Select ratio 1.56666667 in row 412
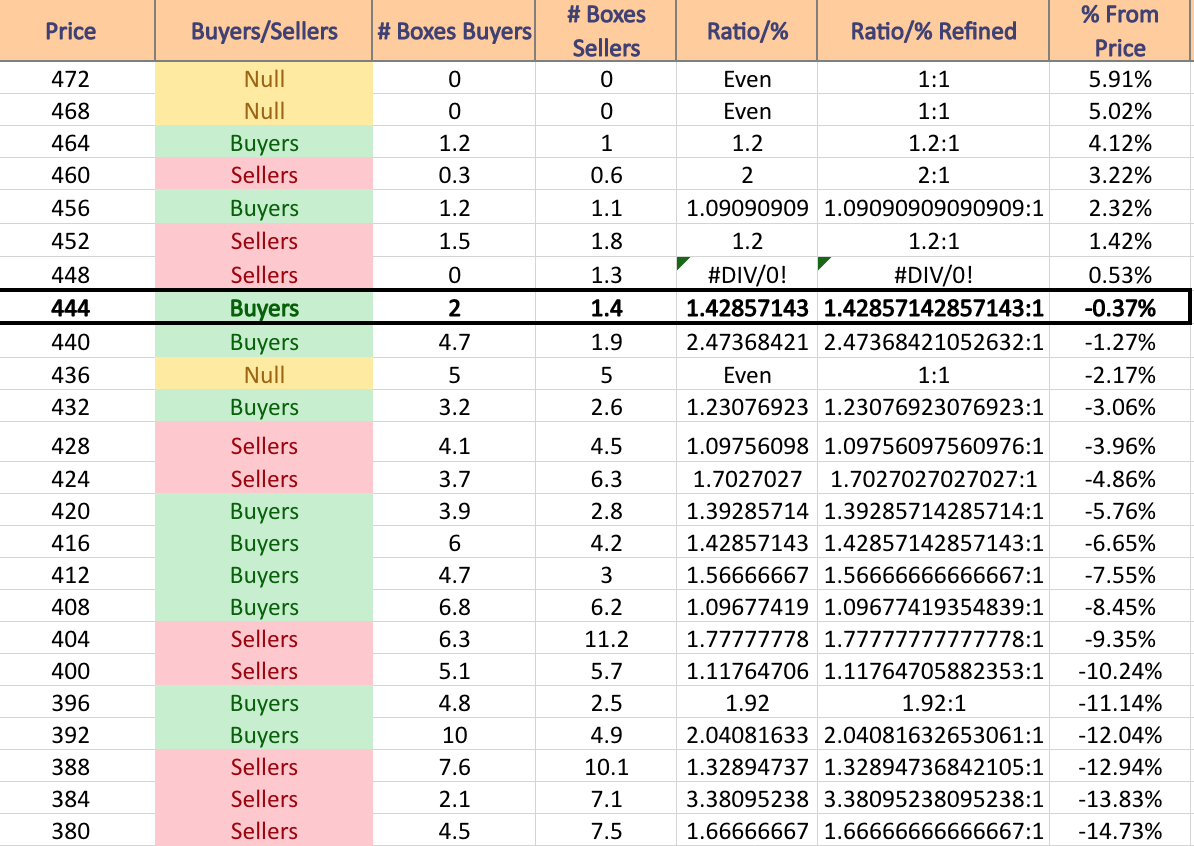1194x846 pixels. click(747, 574)
